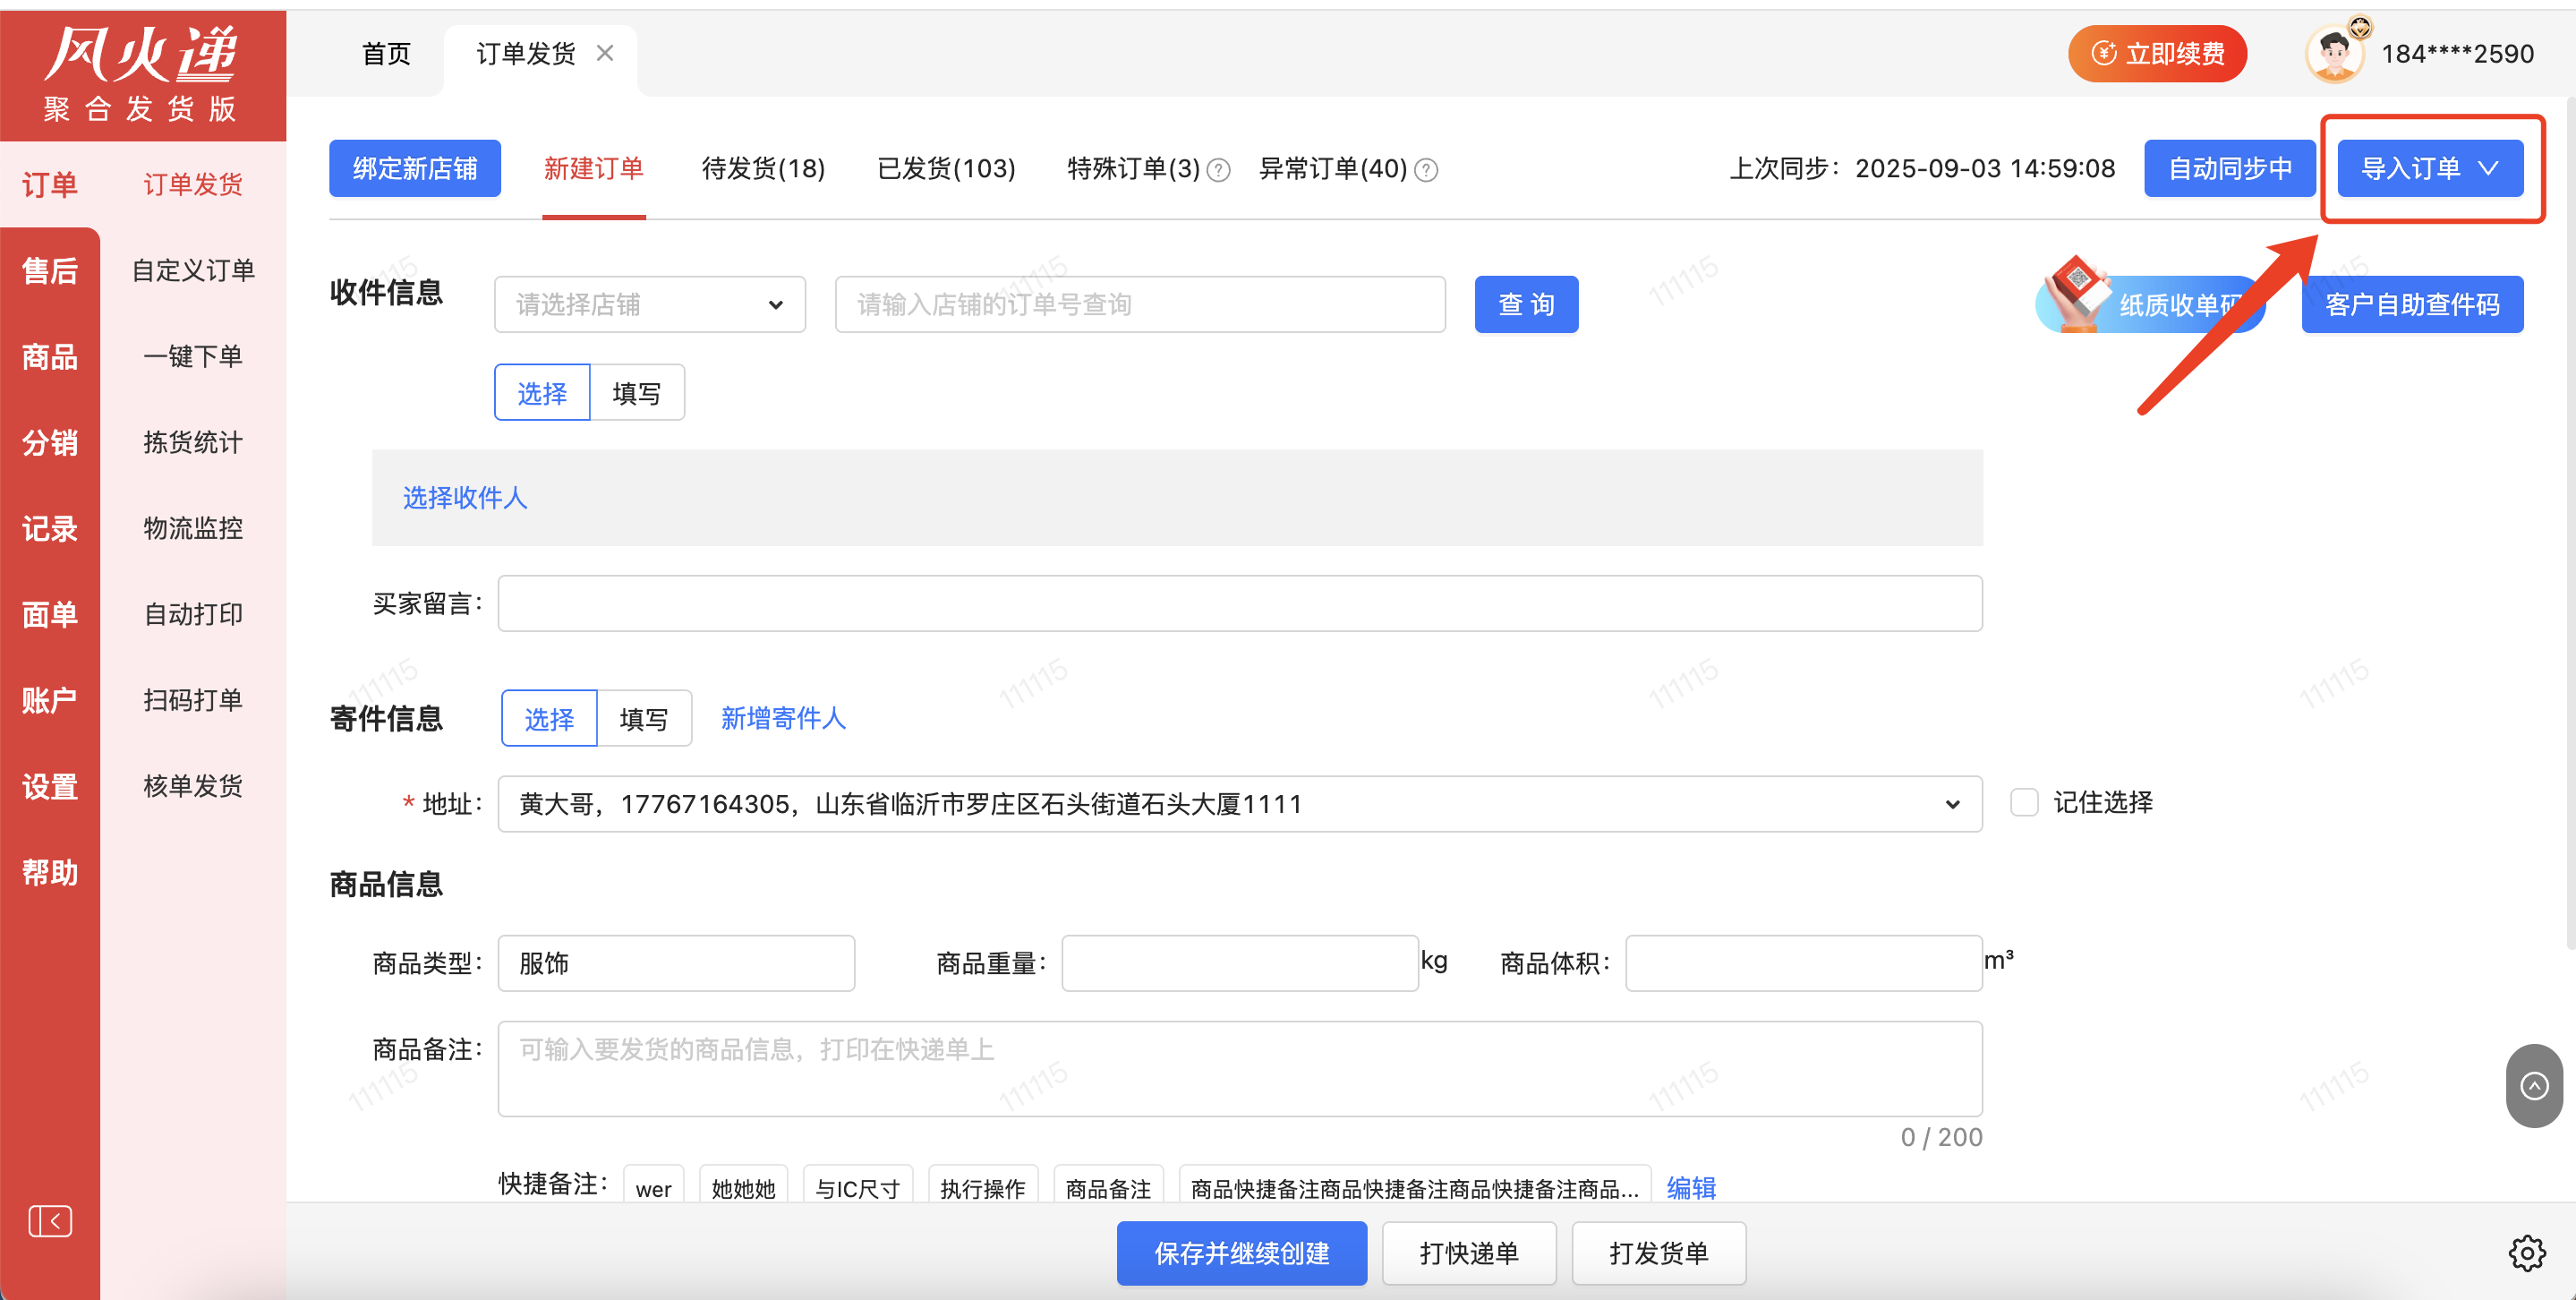Open the 请选择店铺 dropdown

(x=650, y=304)
